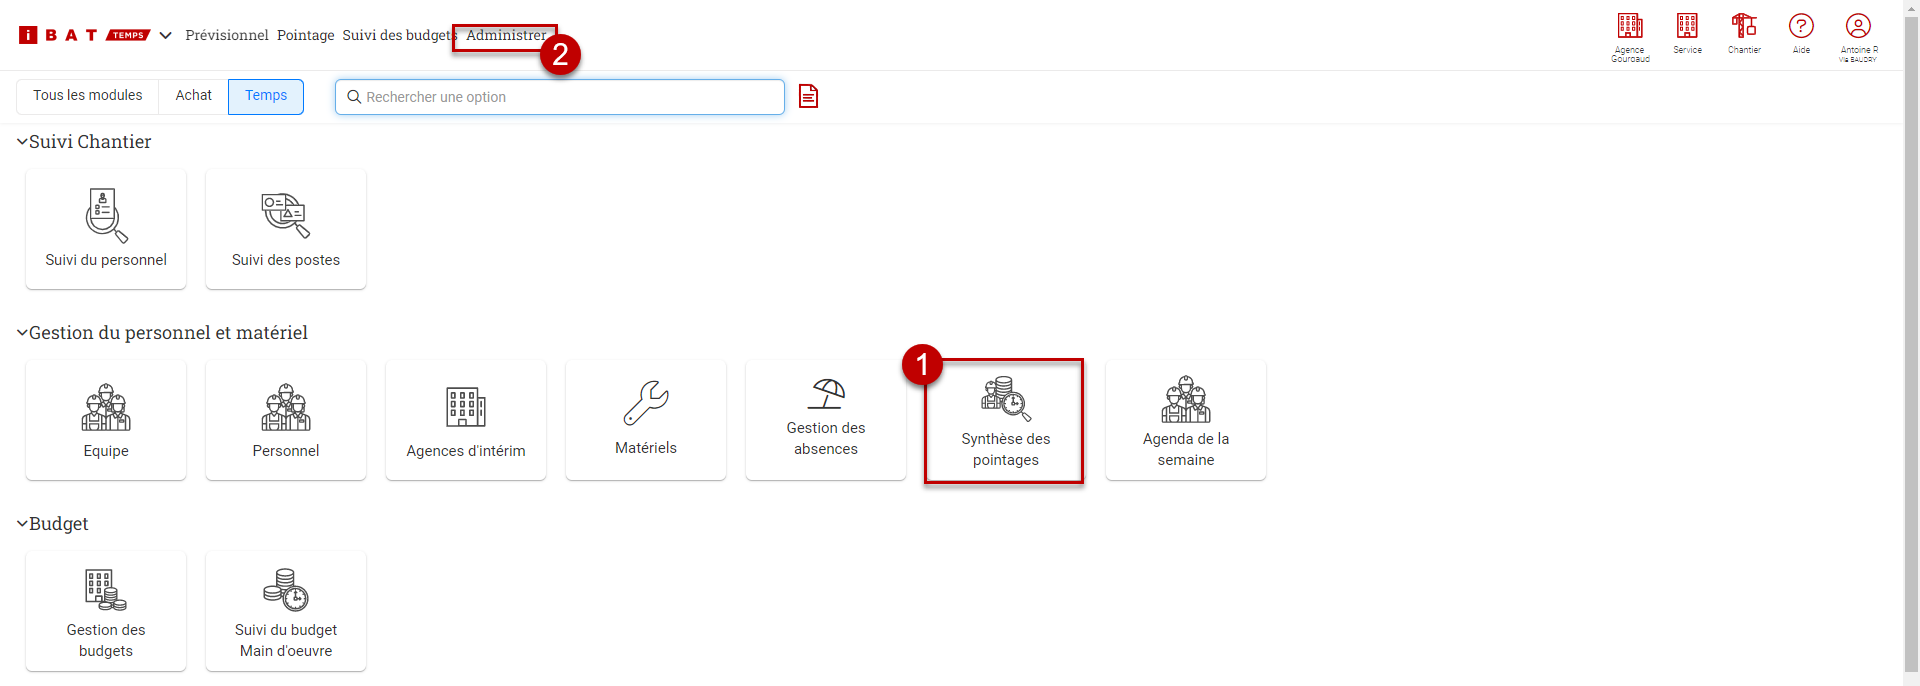The height and width of the screenshot is (686, 1920).
Task: Open the Matériels wrench tile
Action: 646,420
